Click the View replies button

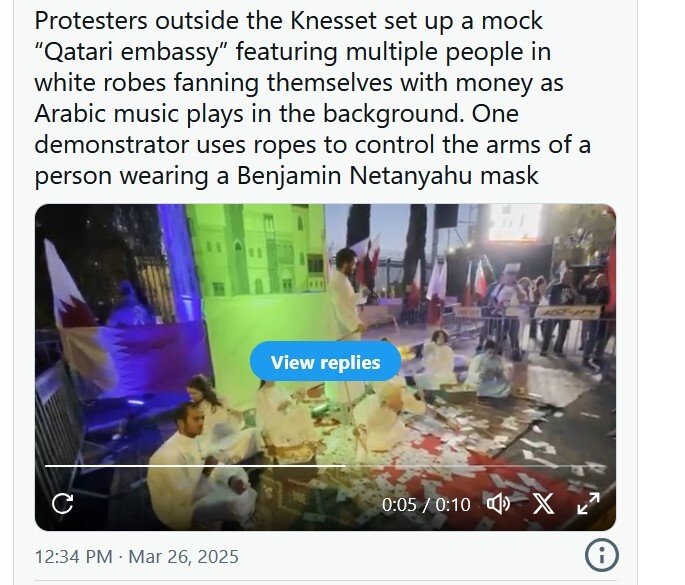(x=325, y=362)
